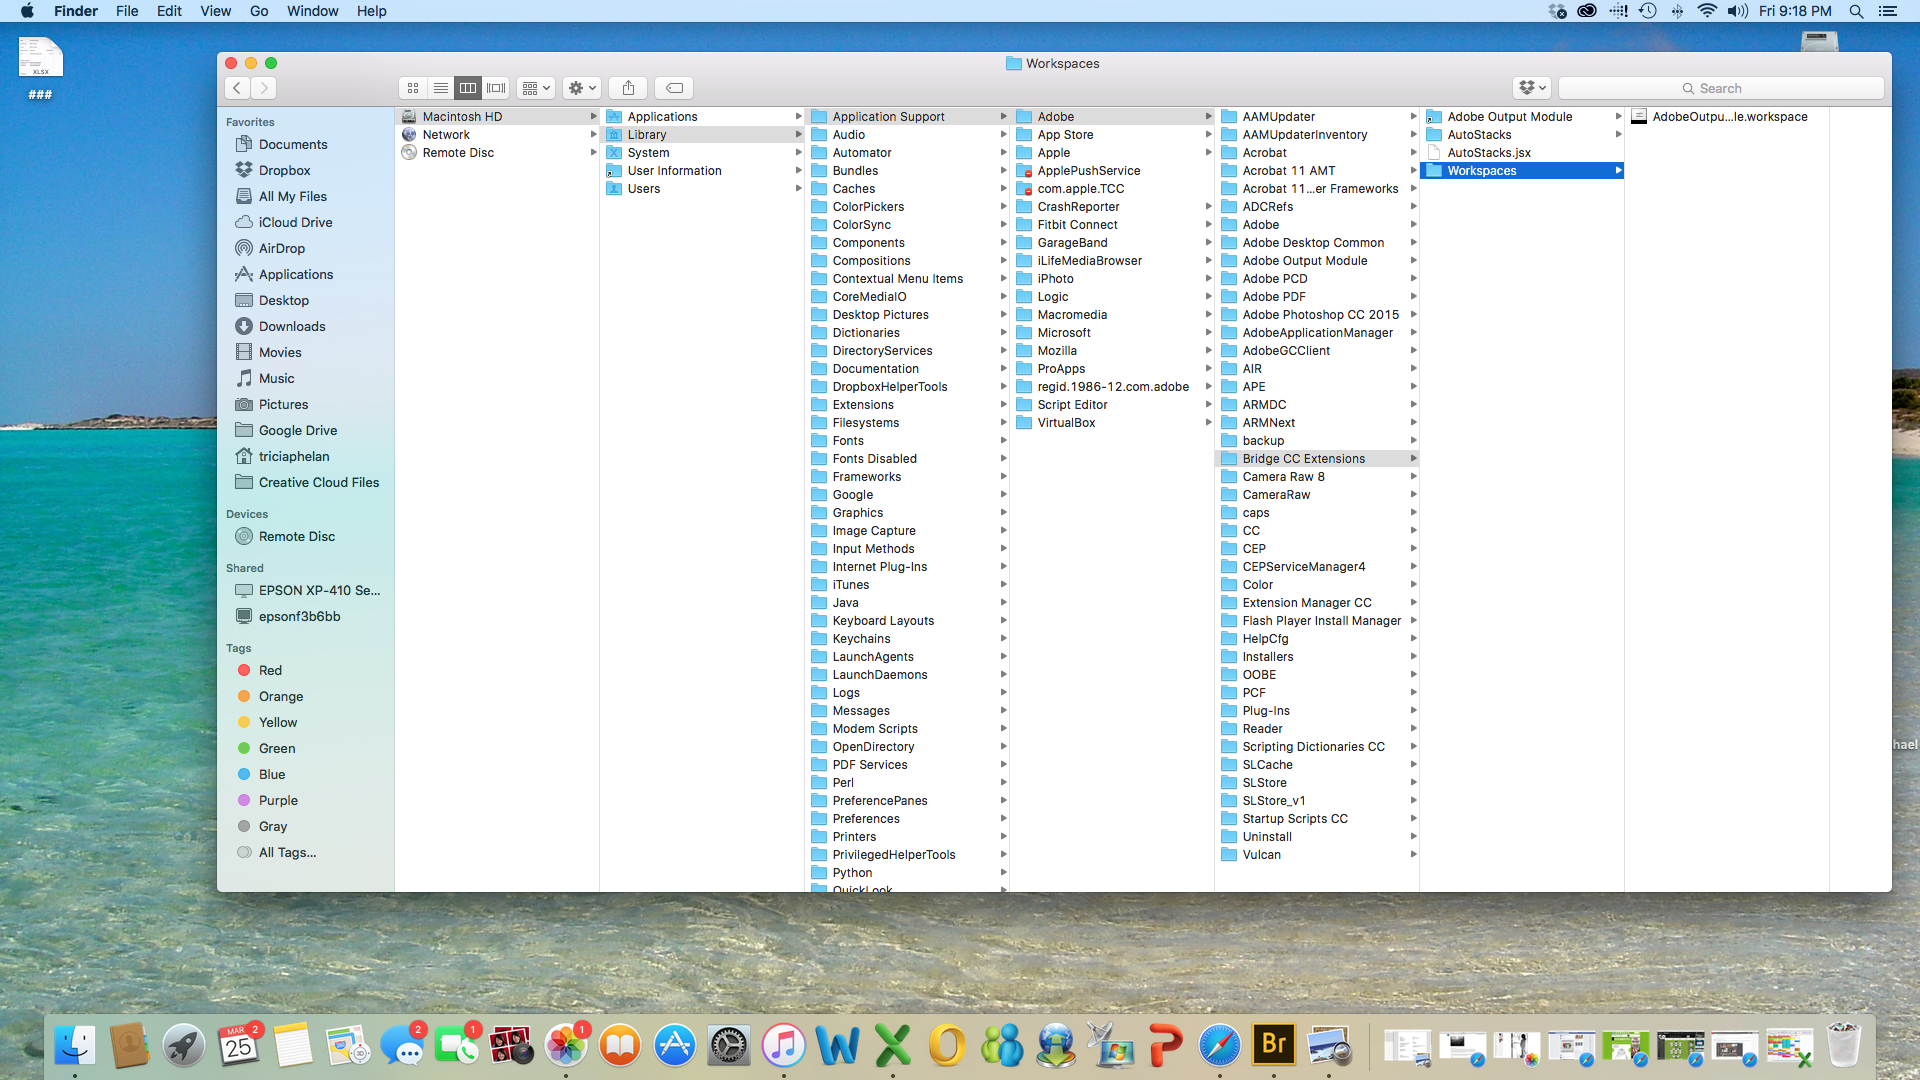Filter by the Purple tag
Image resolution: width=1920 pixels, height=1080 pixels.
[x=278, y=800]
